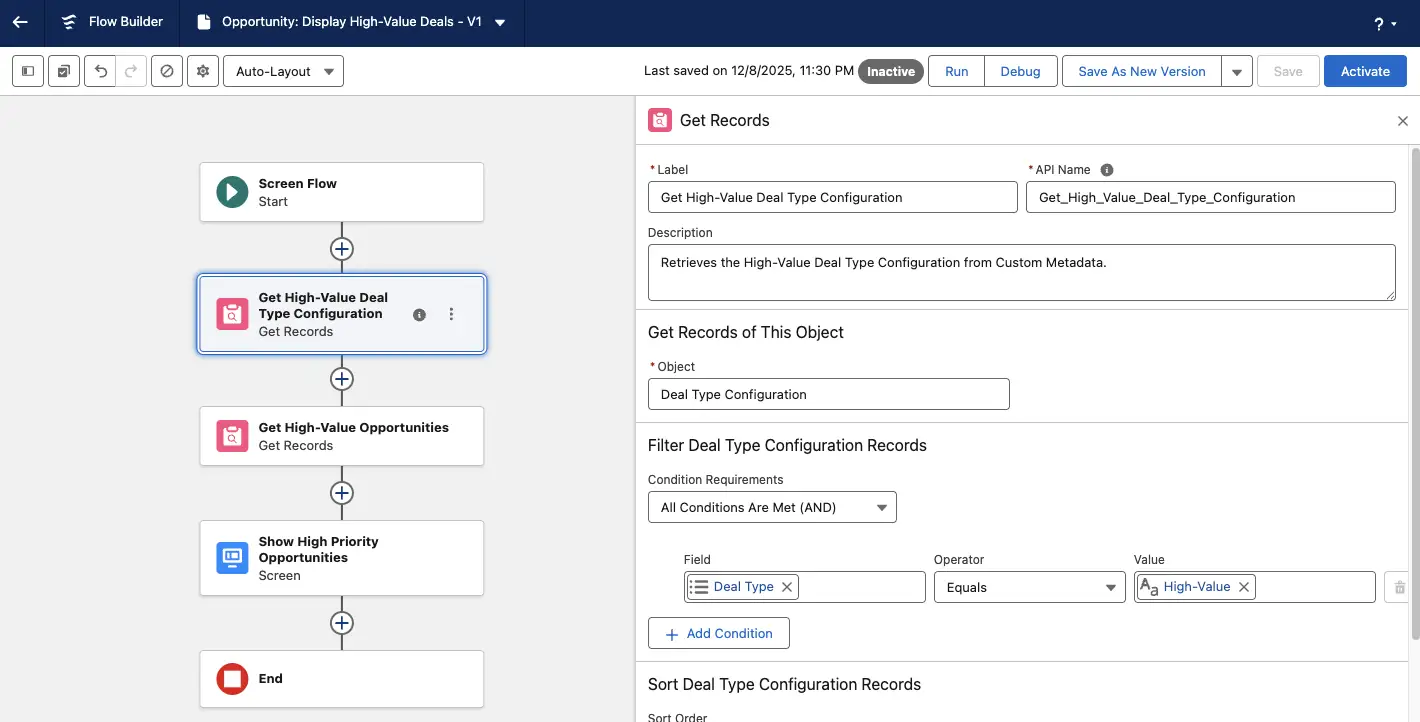This screenshot has height=722, width=1420.
Task: Click the select elements toolbar icon
Action: [x=64, y=71]
